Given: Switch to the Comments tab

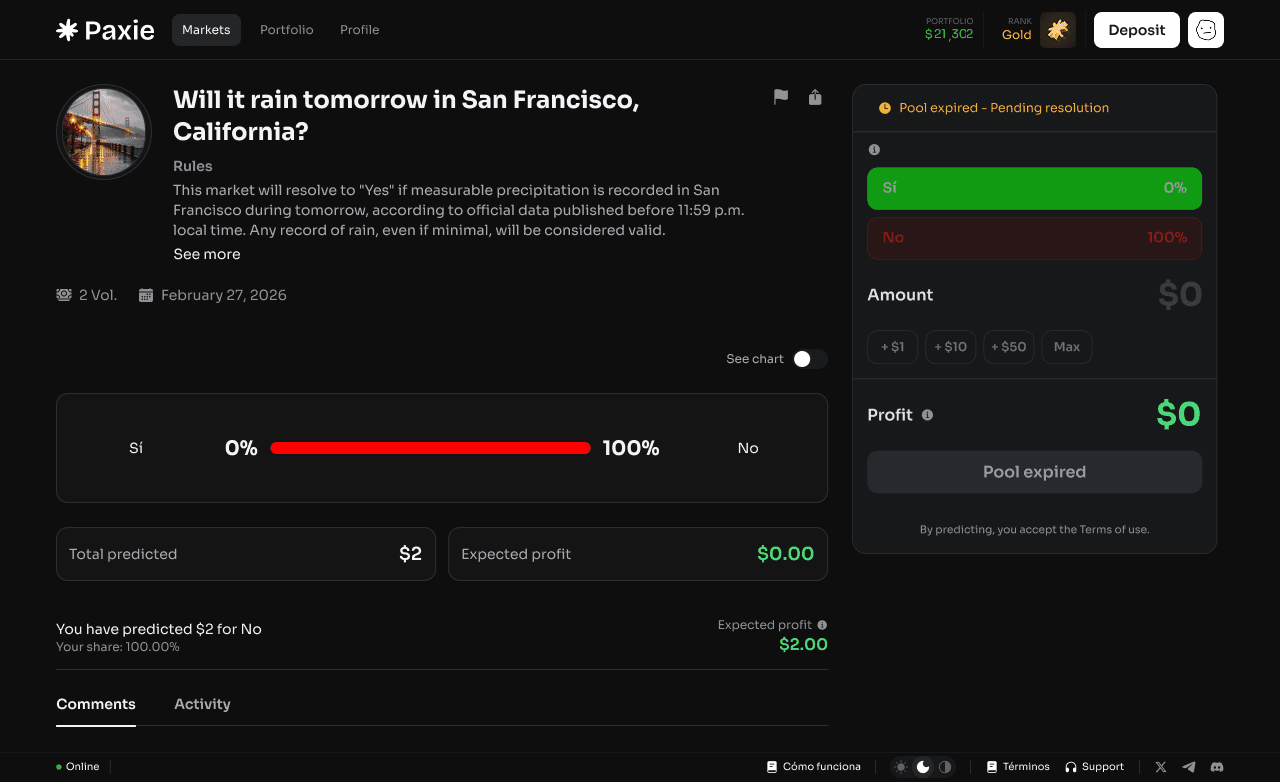Looking at the screenshot, I should 96,704.
